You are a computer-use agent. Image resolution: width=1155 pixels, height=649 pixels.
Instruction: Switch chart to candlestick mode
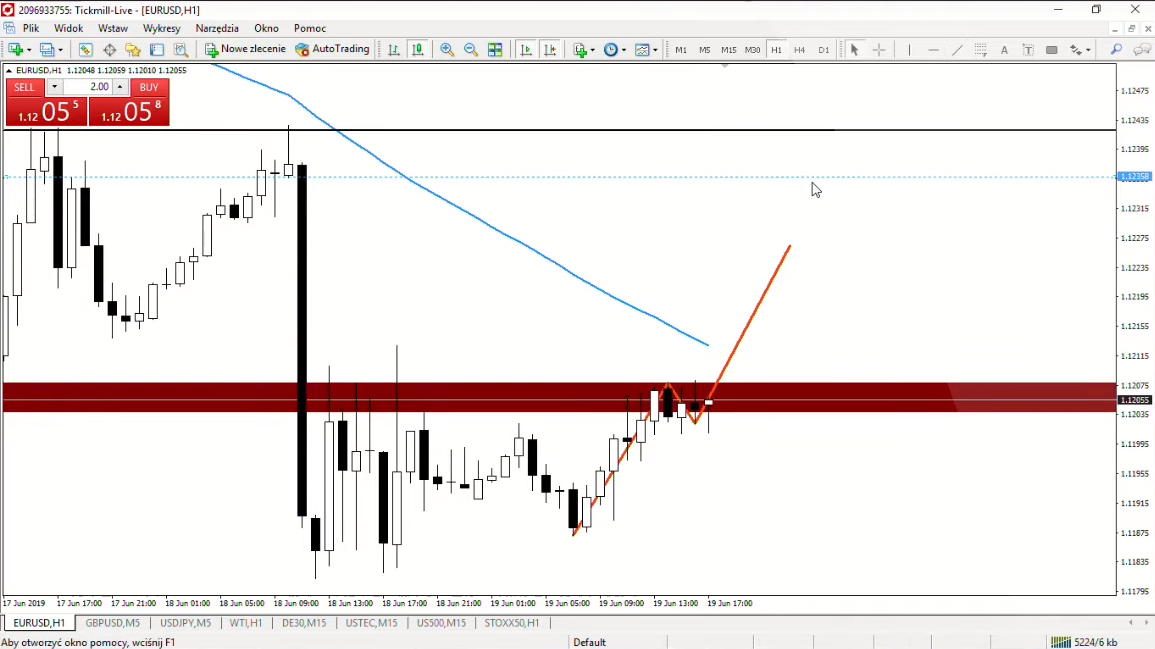(x=418, y=49)
